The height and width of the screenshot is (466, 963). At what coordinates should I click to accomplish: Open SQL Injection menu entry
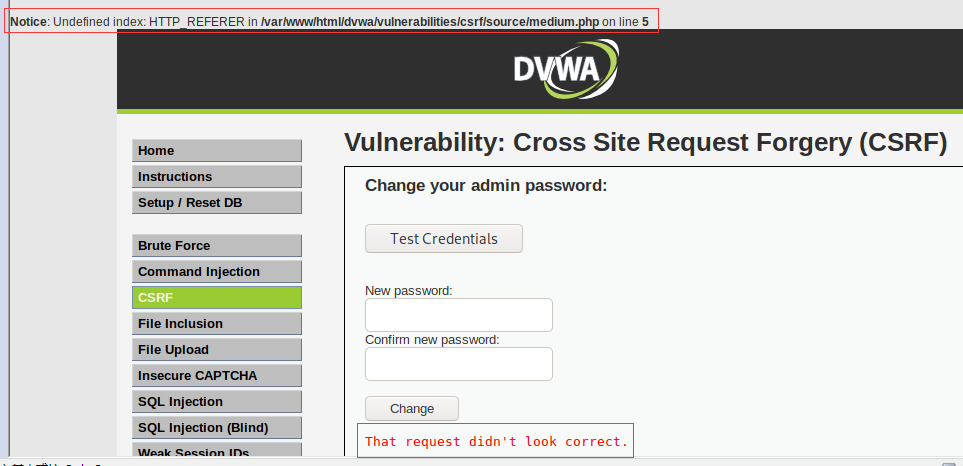pos(217,402)
